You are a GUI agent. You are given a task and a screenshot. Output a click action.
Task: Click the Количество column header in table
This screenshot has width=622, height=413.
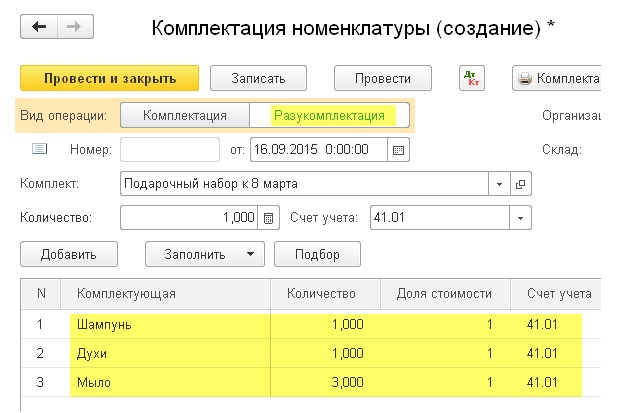pos(325,294)
